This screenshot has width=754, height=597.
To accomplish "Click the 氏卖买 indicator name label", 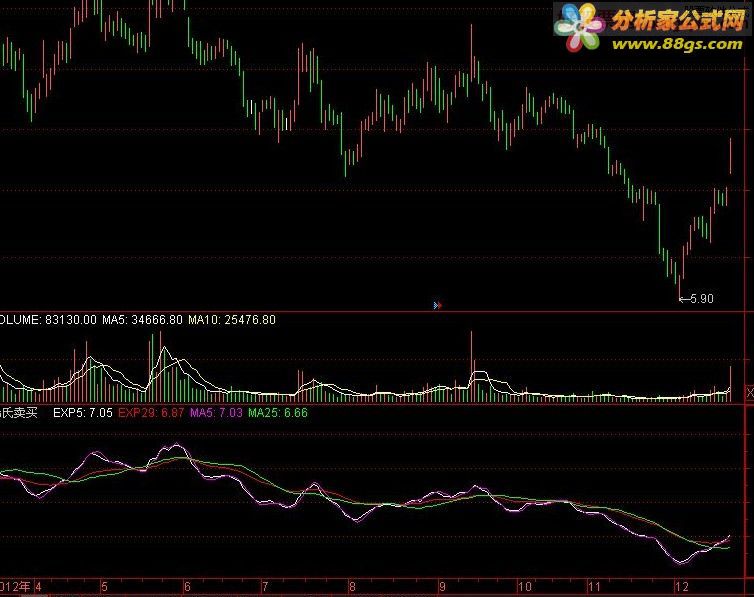I will tap(19, 412).
